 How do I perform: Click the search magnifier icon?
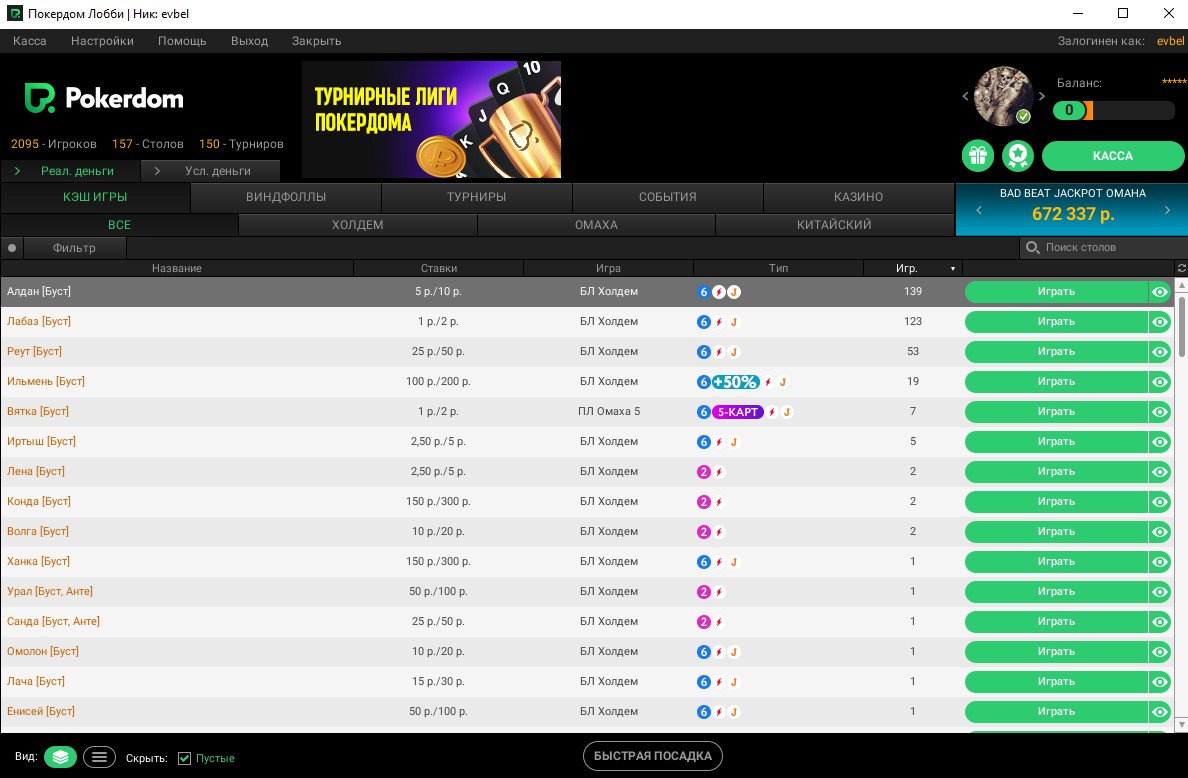coord(1032,247)
